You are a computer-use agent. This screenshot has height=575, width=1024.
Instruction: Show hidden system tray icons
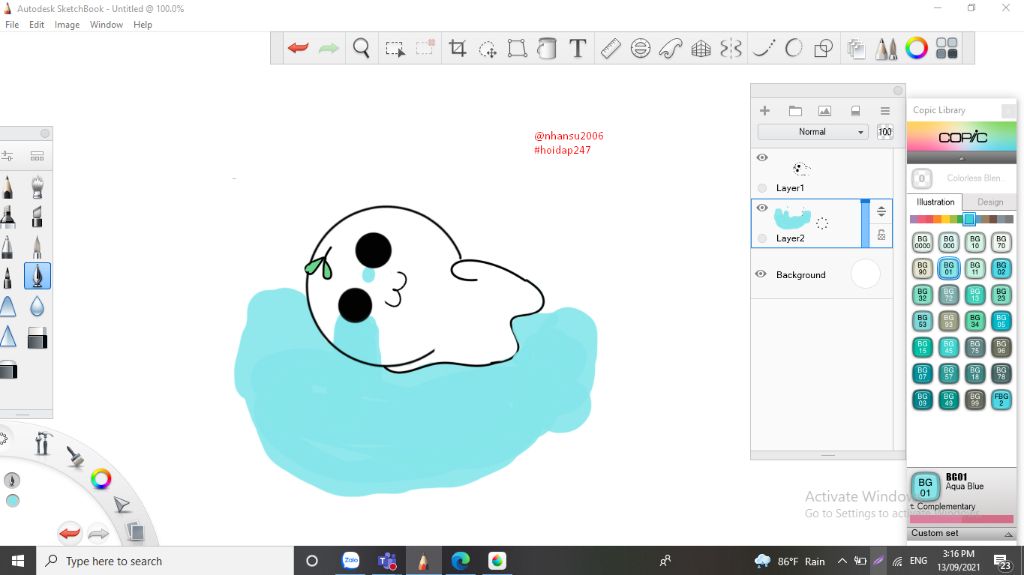(842, 561)
